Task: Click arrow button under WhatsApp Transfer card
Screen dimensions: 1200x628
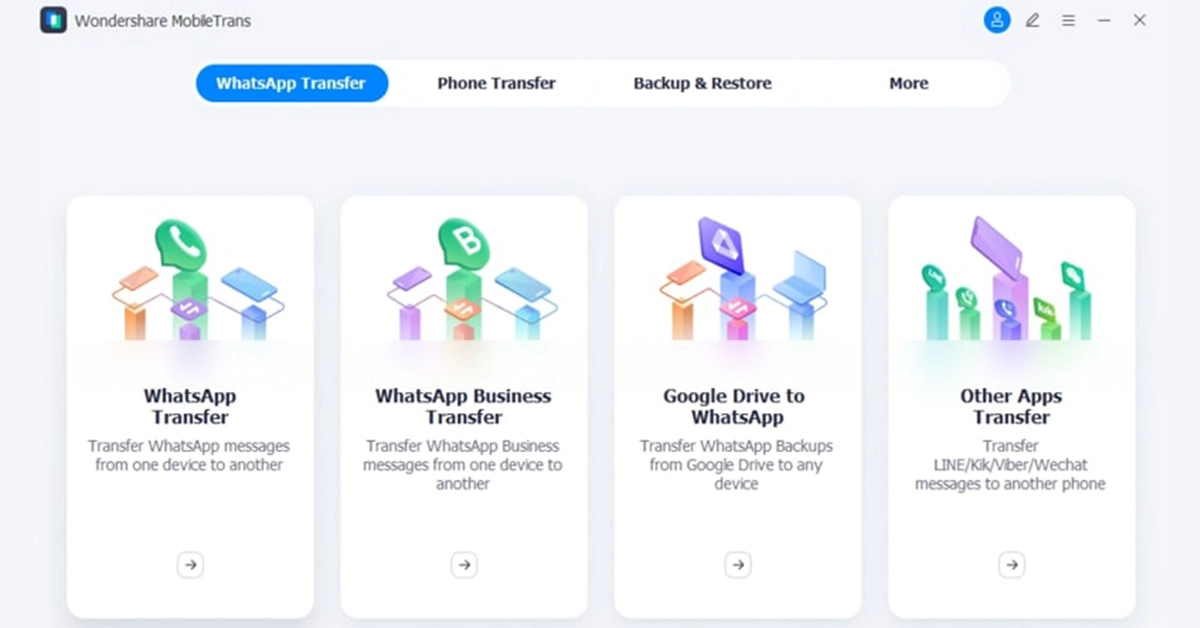Action: [x=190, y=565]
